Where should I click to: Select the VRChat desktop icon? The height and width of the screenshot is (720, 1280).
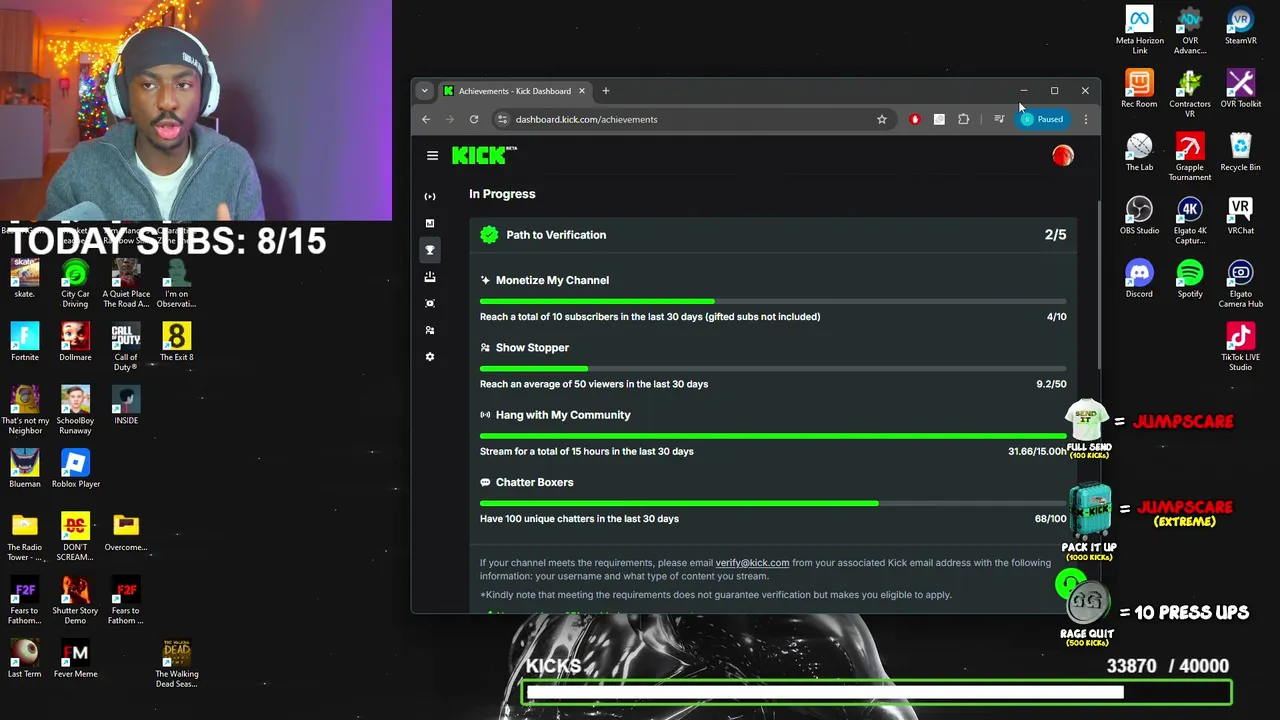(1240, 215)
